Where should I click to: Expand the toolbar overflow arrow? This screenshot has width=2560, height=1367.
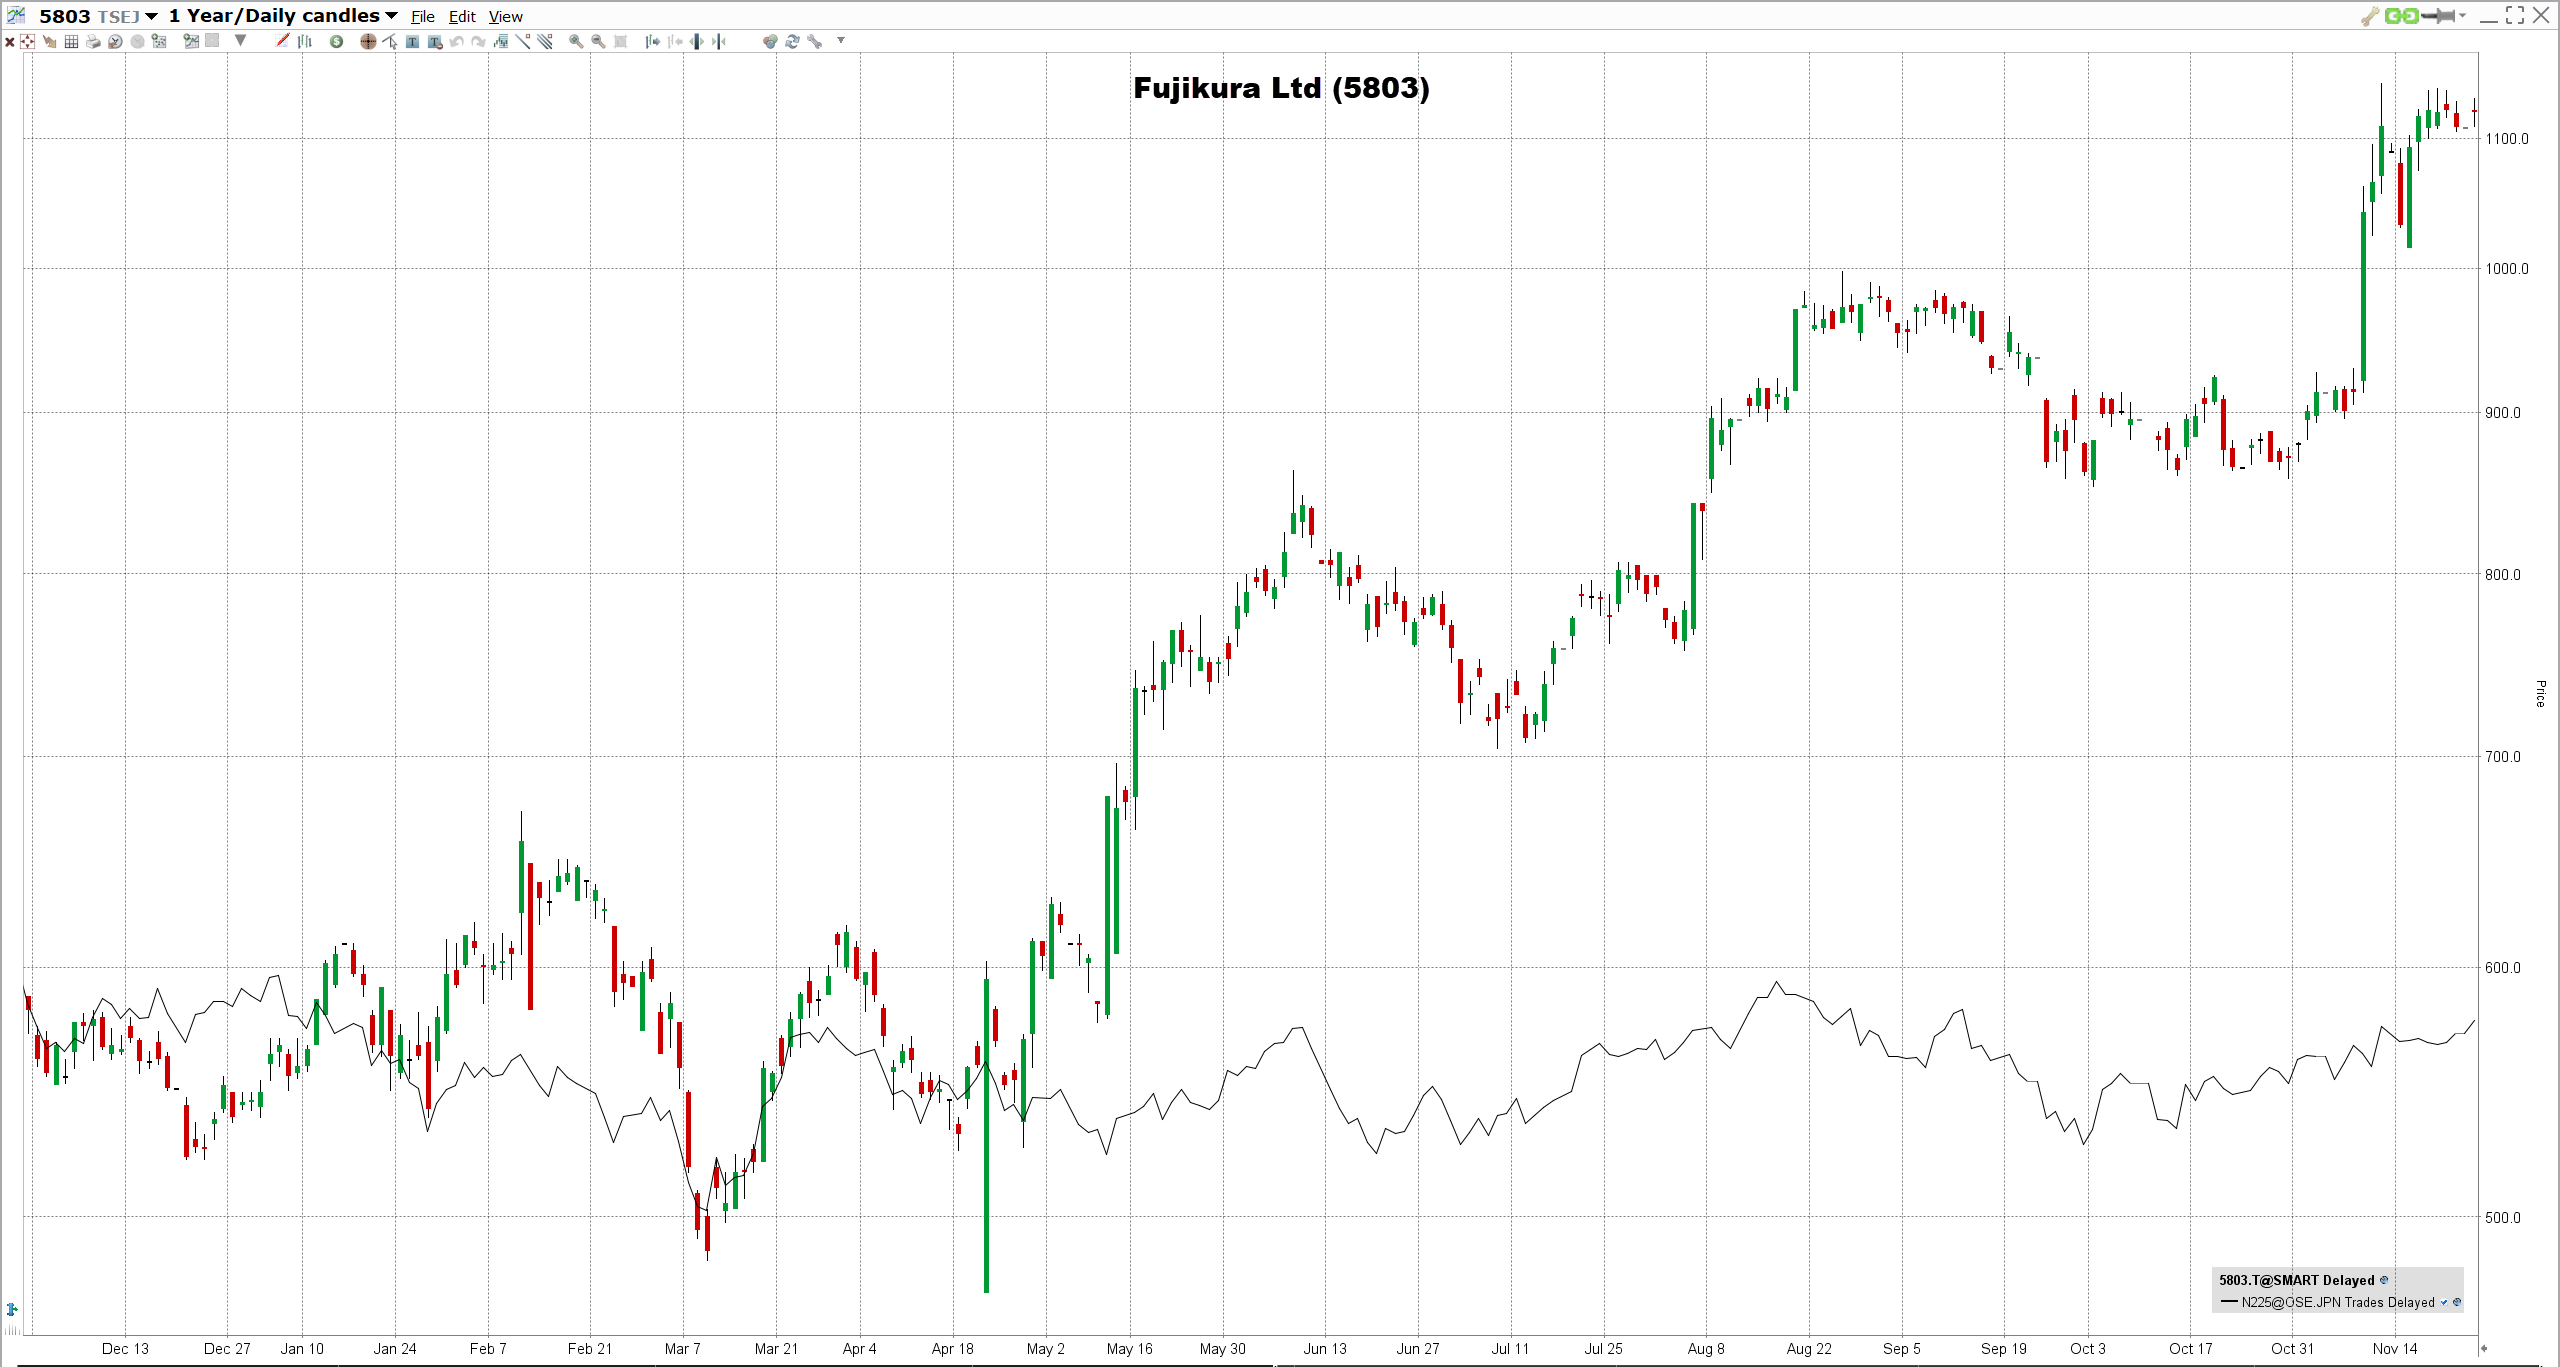[841, 40]
